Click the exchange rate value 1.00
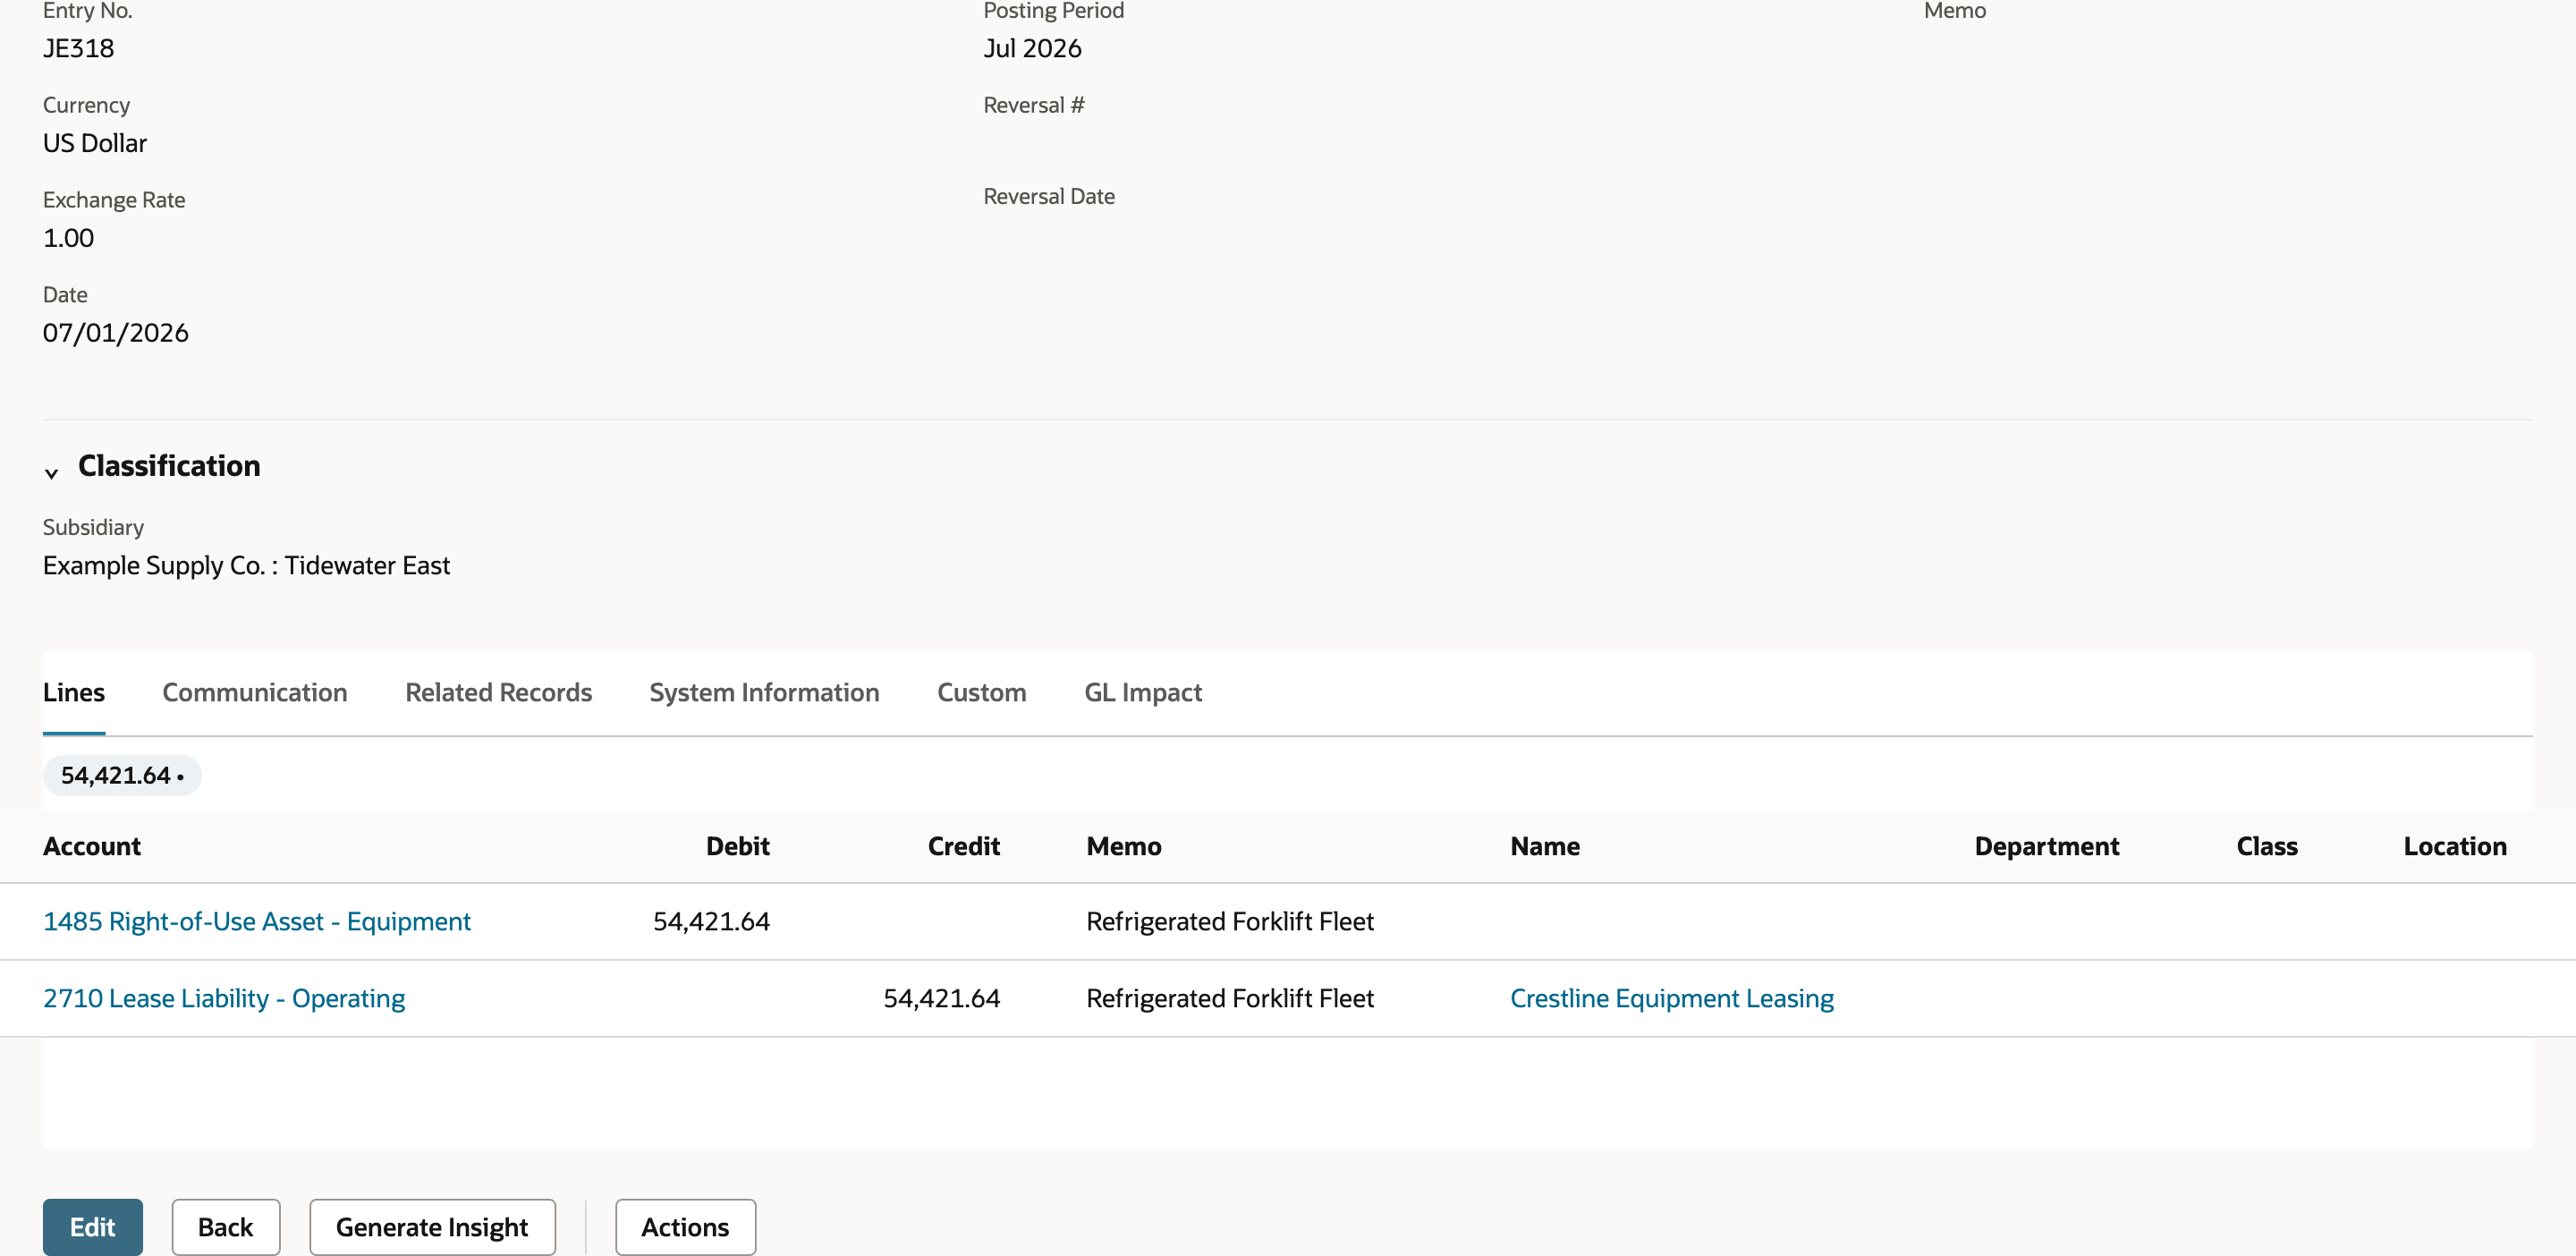Image resolution: width=2576 pixels, height=1256 pixels. (68, 238)
